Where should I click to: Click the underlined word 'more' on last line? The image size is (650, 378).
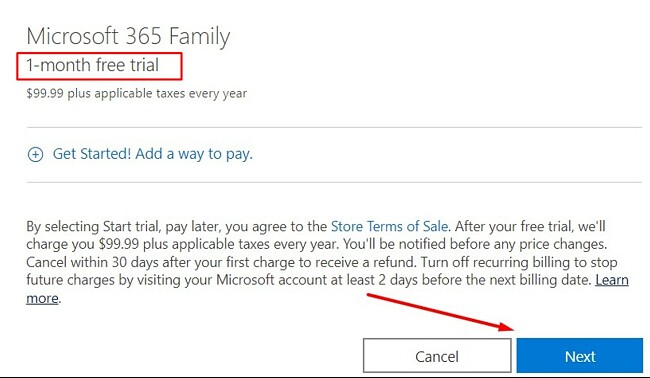(x=42, y=298)
